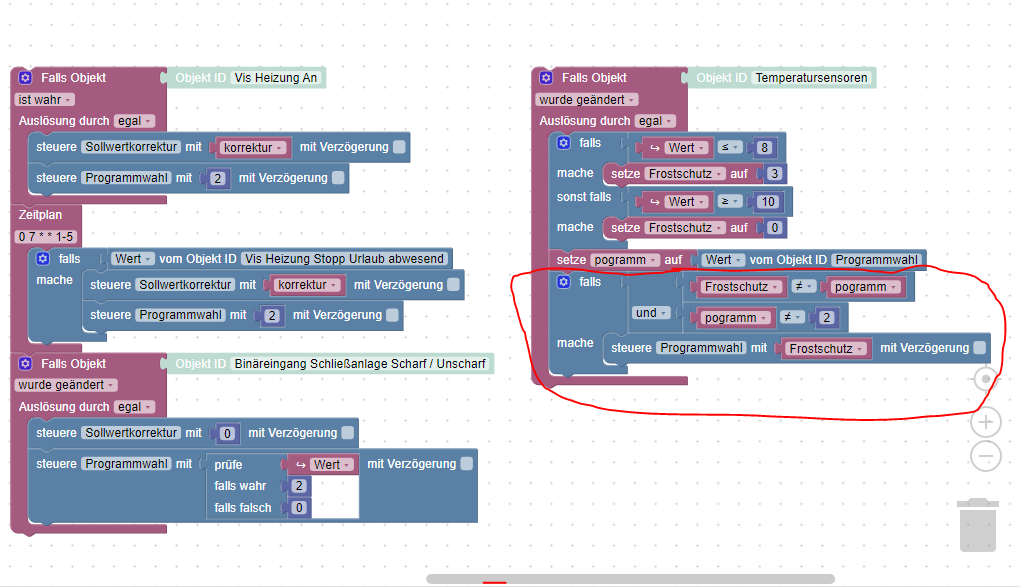Open the 'und' logic operator dropdown
Screen dimensions: 1020x587
click(x=651, y=313)
